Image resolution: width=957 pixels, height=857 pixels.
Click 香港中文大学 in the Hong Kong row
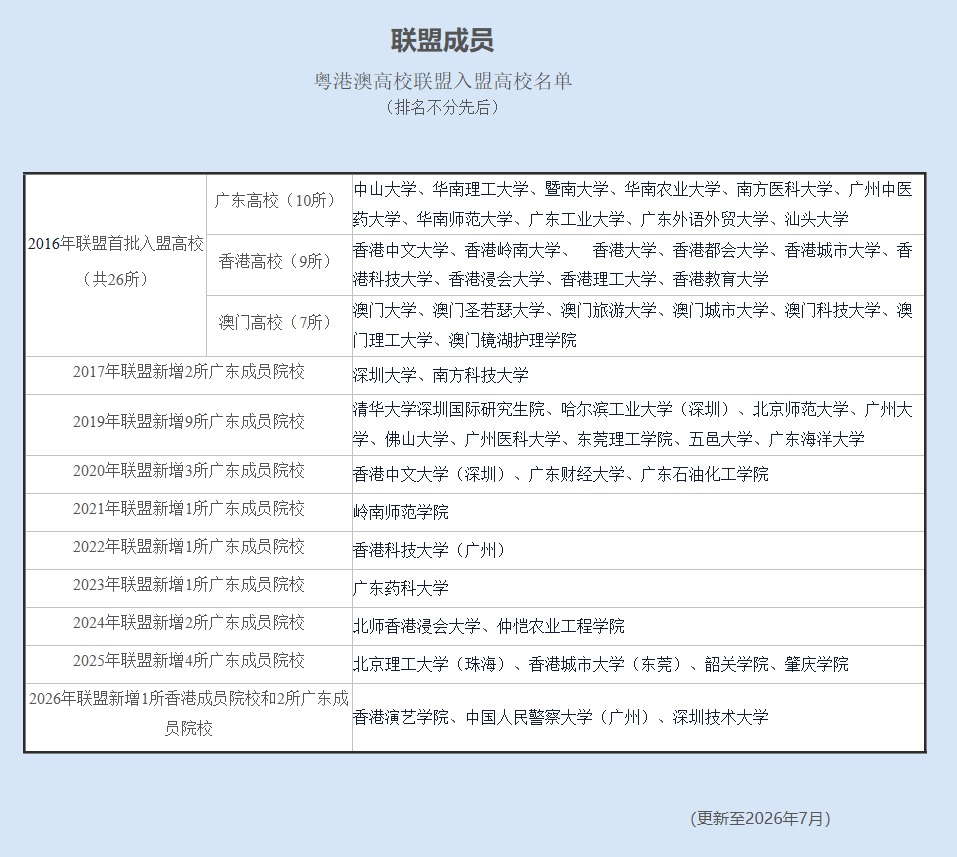click(400, 250)
